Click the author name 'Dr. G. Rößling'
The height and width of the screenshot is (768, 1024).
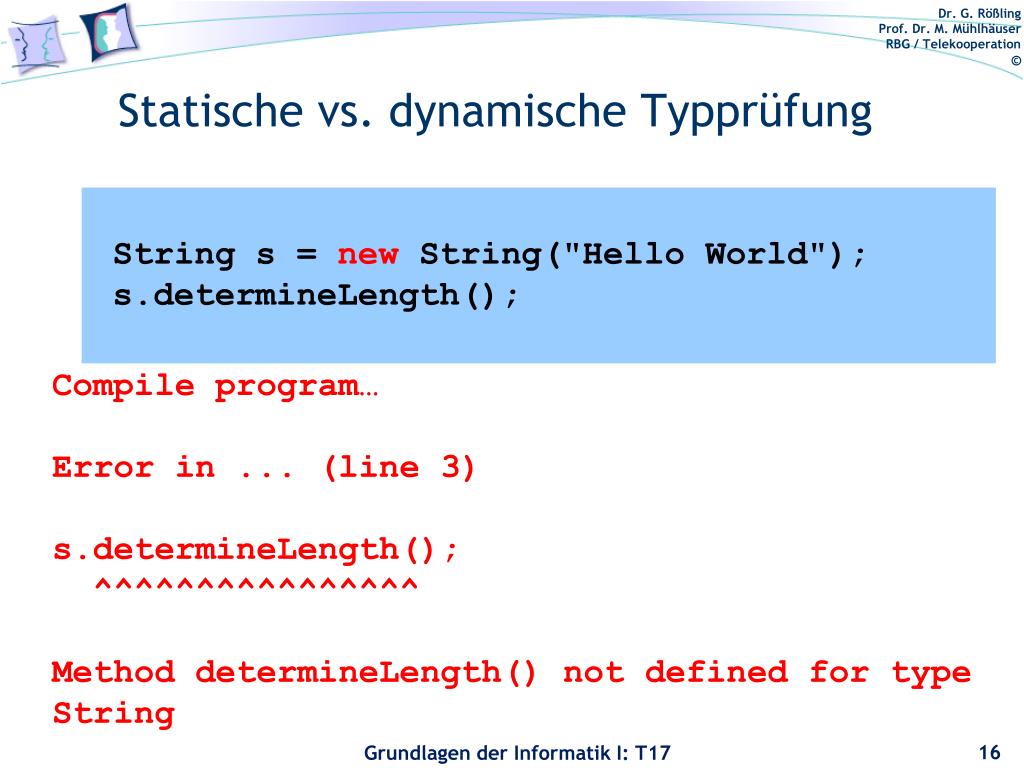(978, 13)
